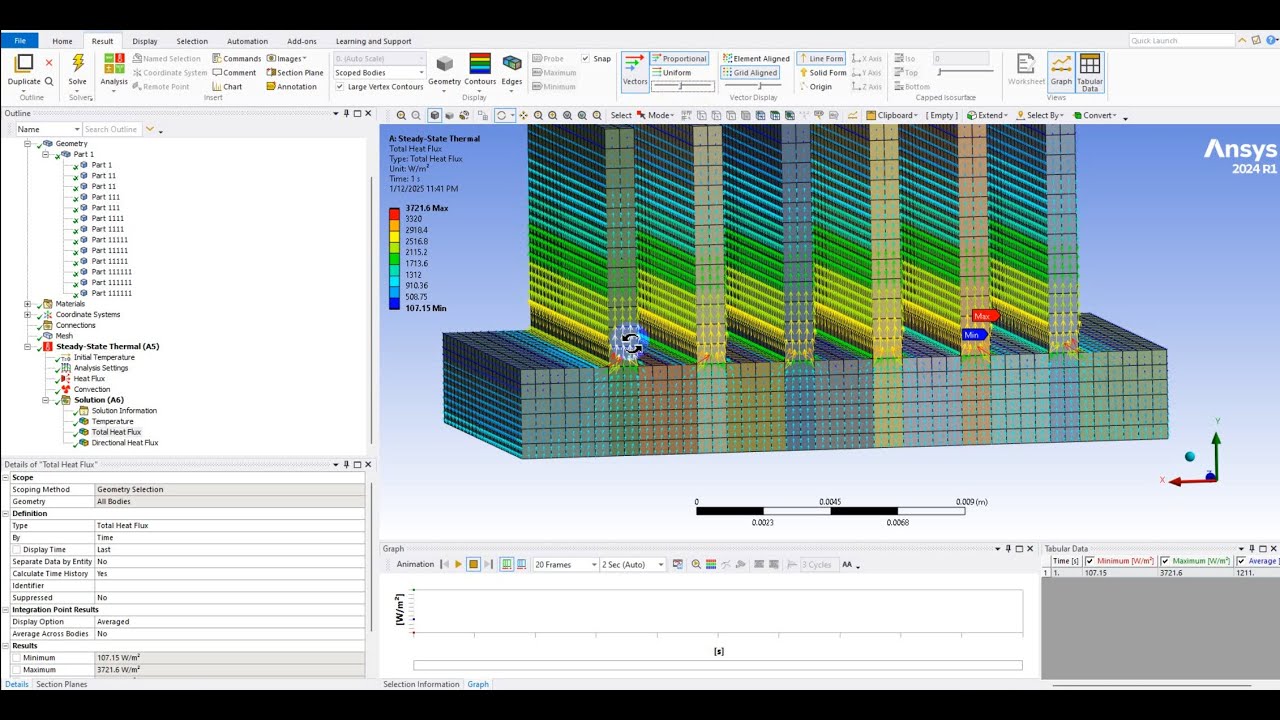Click the find magnifier beside the Duplicate arrow
Image resolution: width=1280 pixels, height=720 pixels.
pyautogui.click(x=49, y=82)
